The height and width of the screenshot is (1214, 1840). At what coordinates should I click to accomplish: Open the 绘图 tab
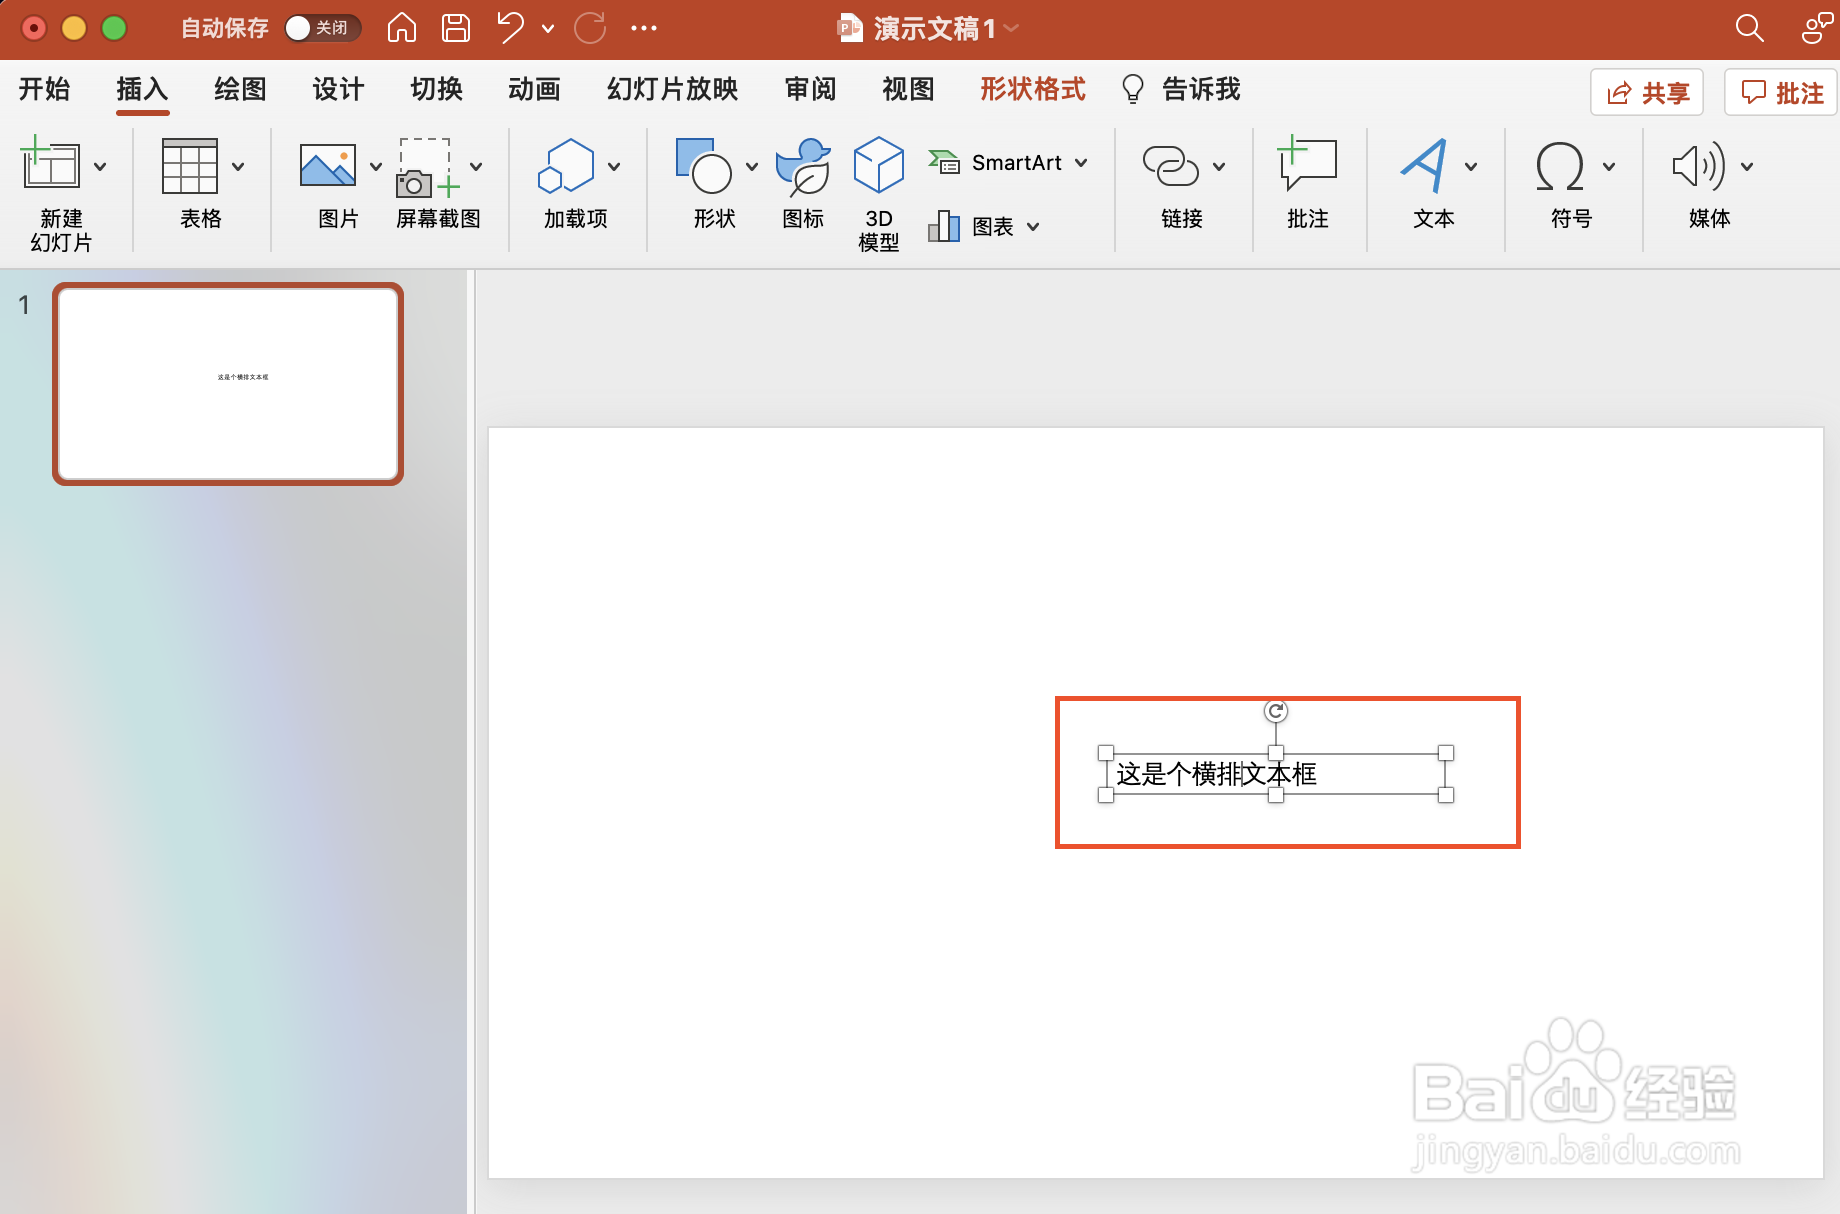[240, 89]
